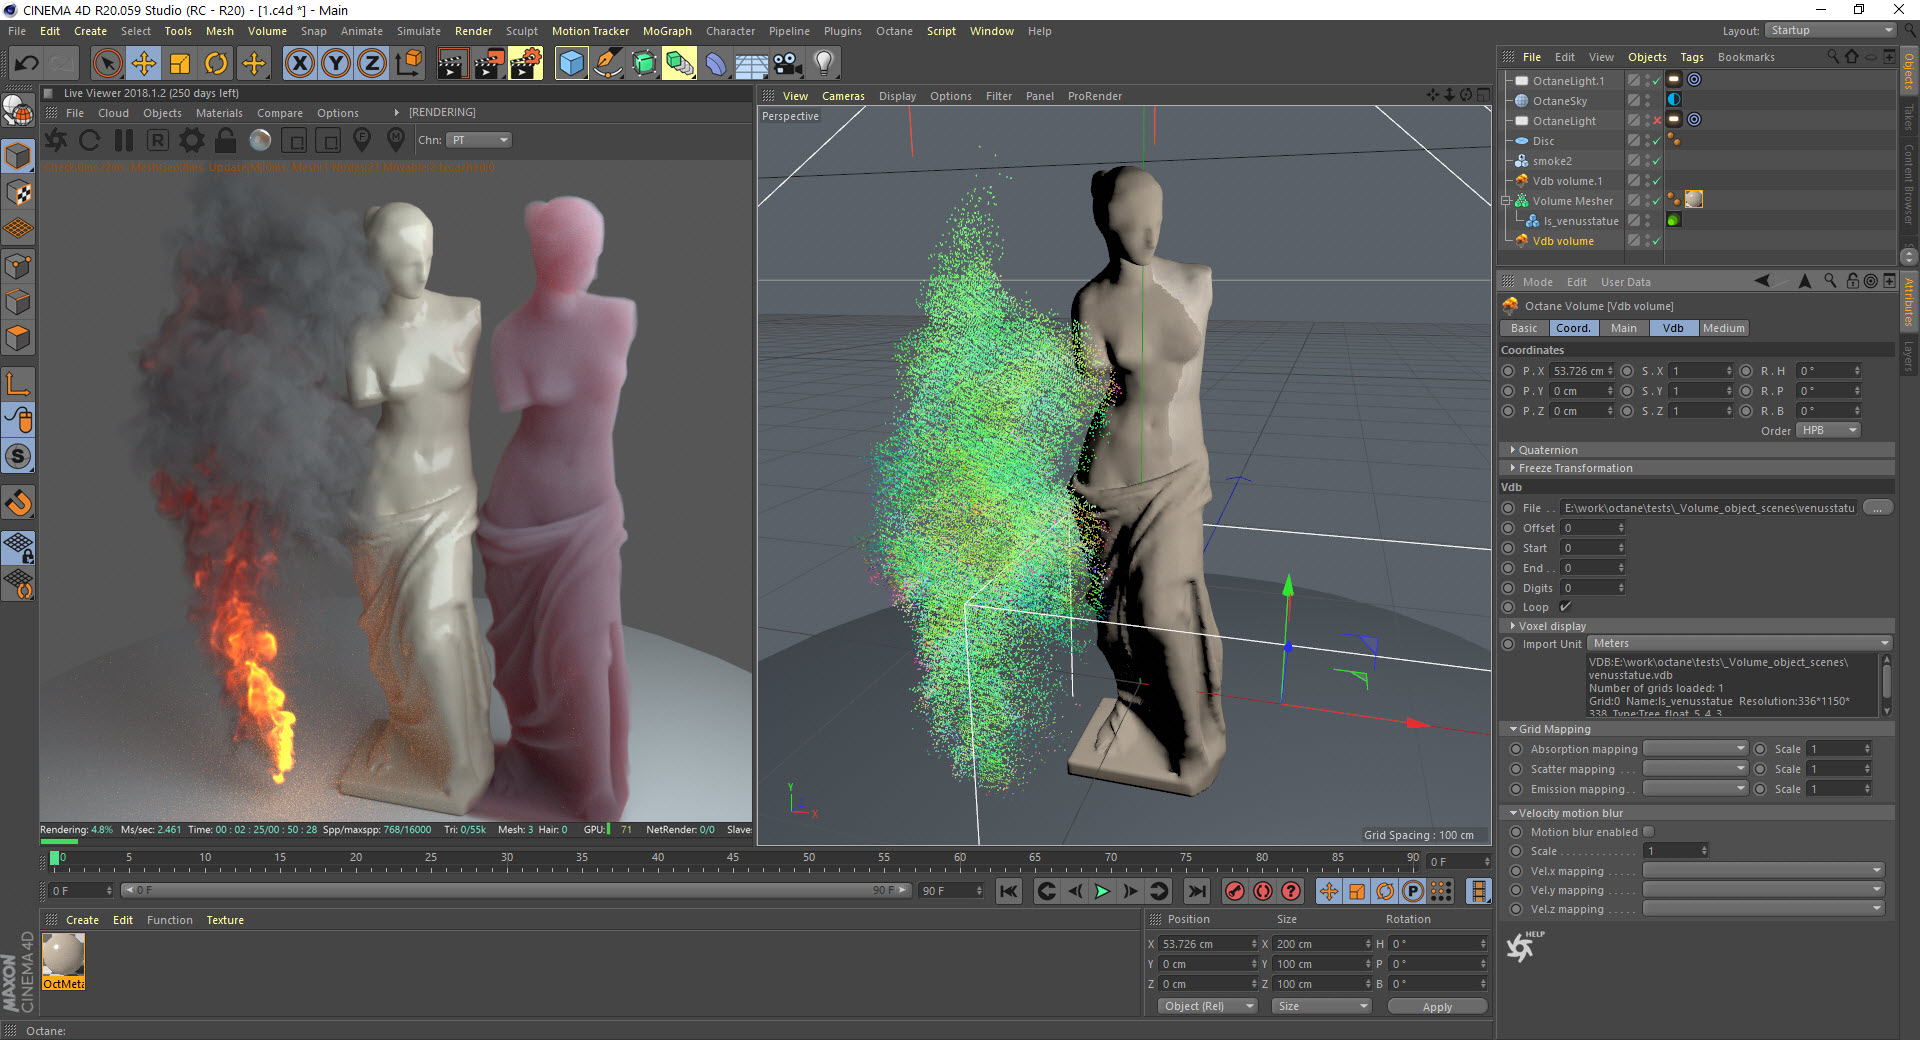Click the Render View clapperboard icon
The image size is (1920, 1040).
click(x=452, y=64)
